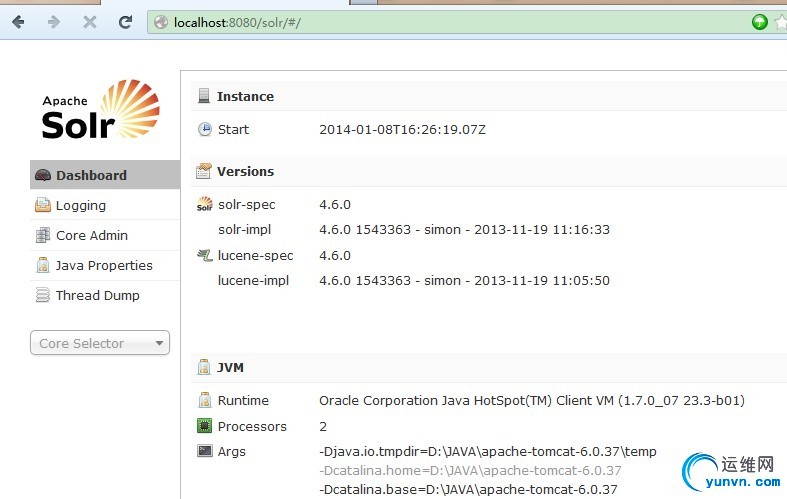Click the Processors chip icon
Screen dimensions: 787x499
click(205, 426)
